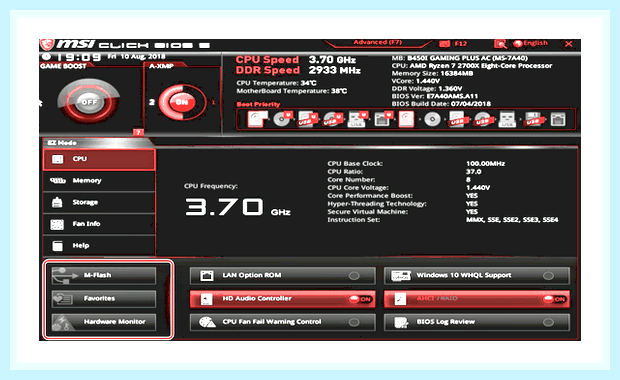The image size is (620, 380).
Task: Open the Memory tab
Action: 99,181
